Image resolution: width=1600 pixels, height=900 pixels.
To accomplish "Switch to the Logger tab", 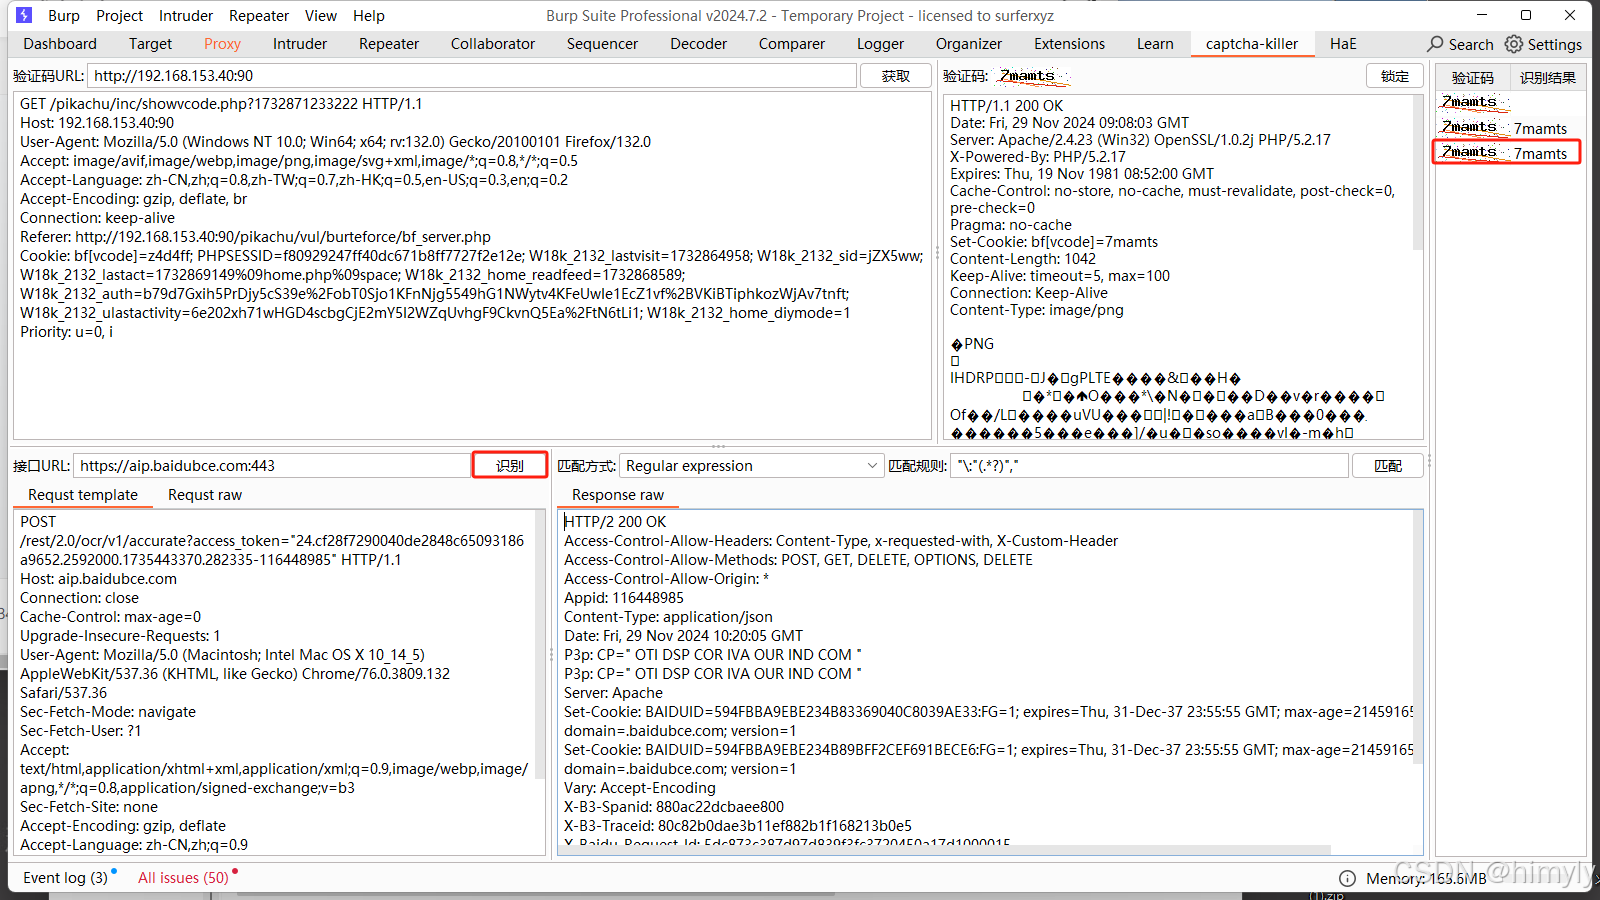I will [880, 44].
